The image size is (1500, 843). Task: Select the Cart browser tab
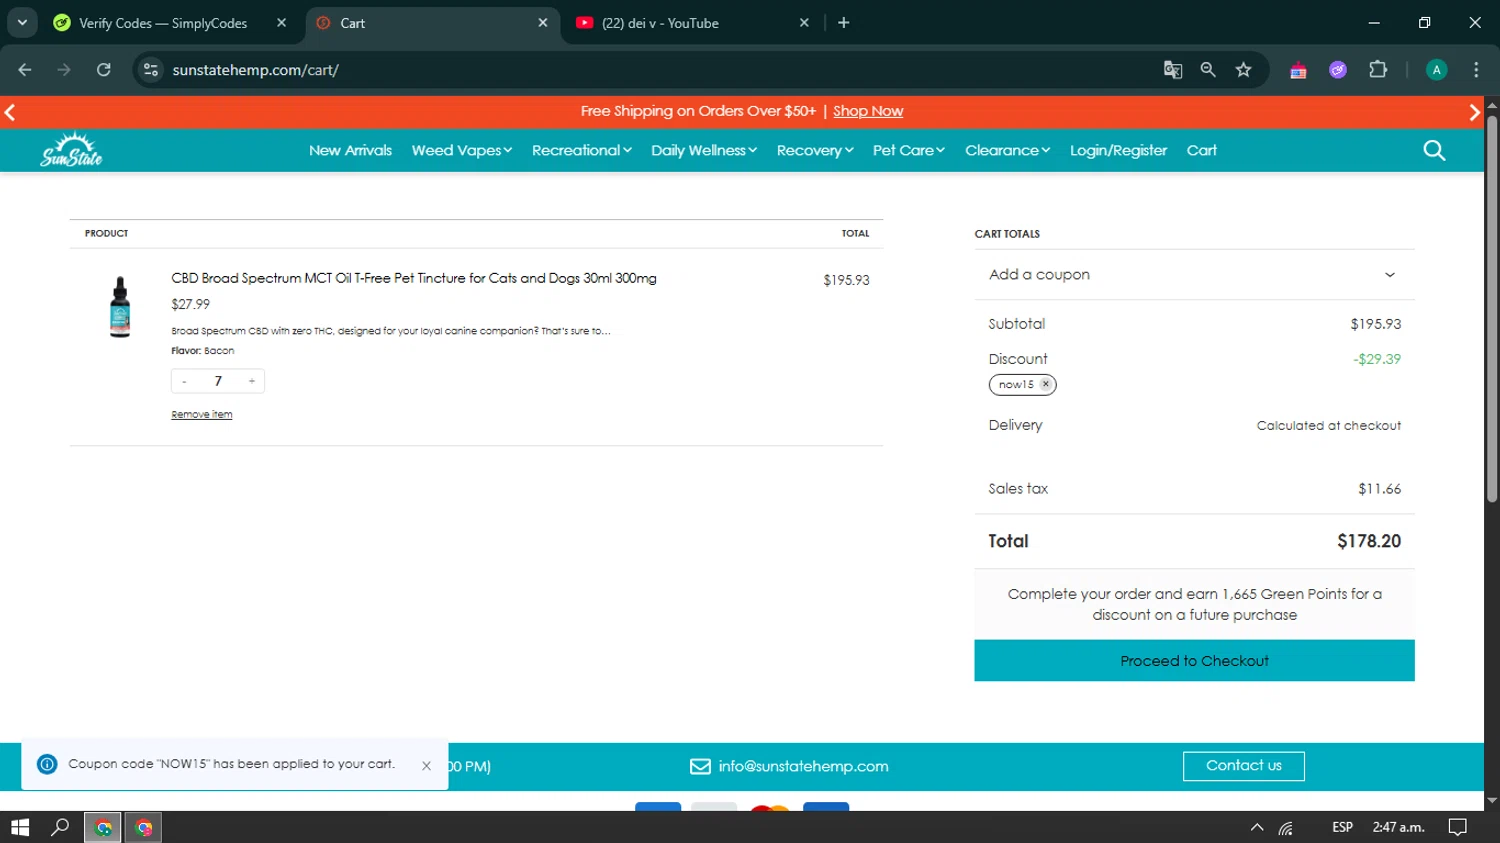432,23
